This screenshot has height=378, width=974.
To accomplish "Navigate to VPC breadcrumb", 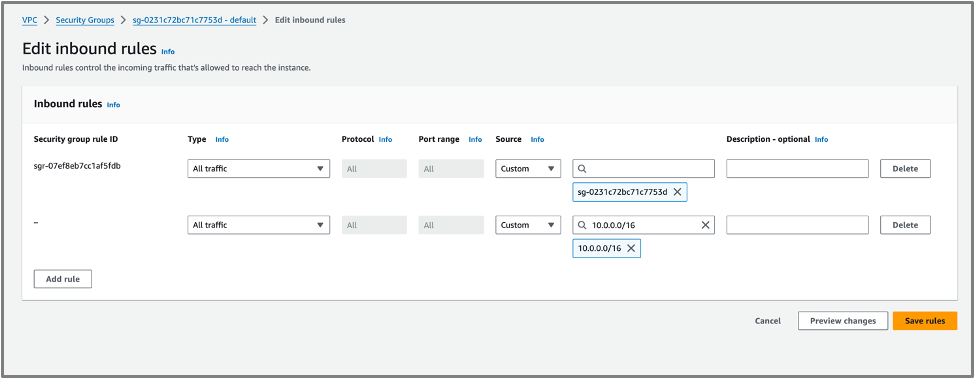I will coord(29,20).
